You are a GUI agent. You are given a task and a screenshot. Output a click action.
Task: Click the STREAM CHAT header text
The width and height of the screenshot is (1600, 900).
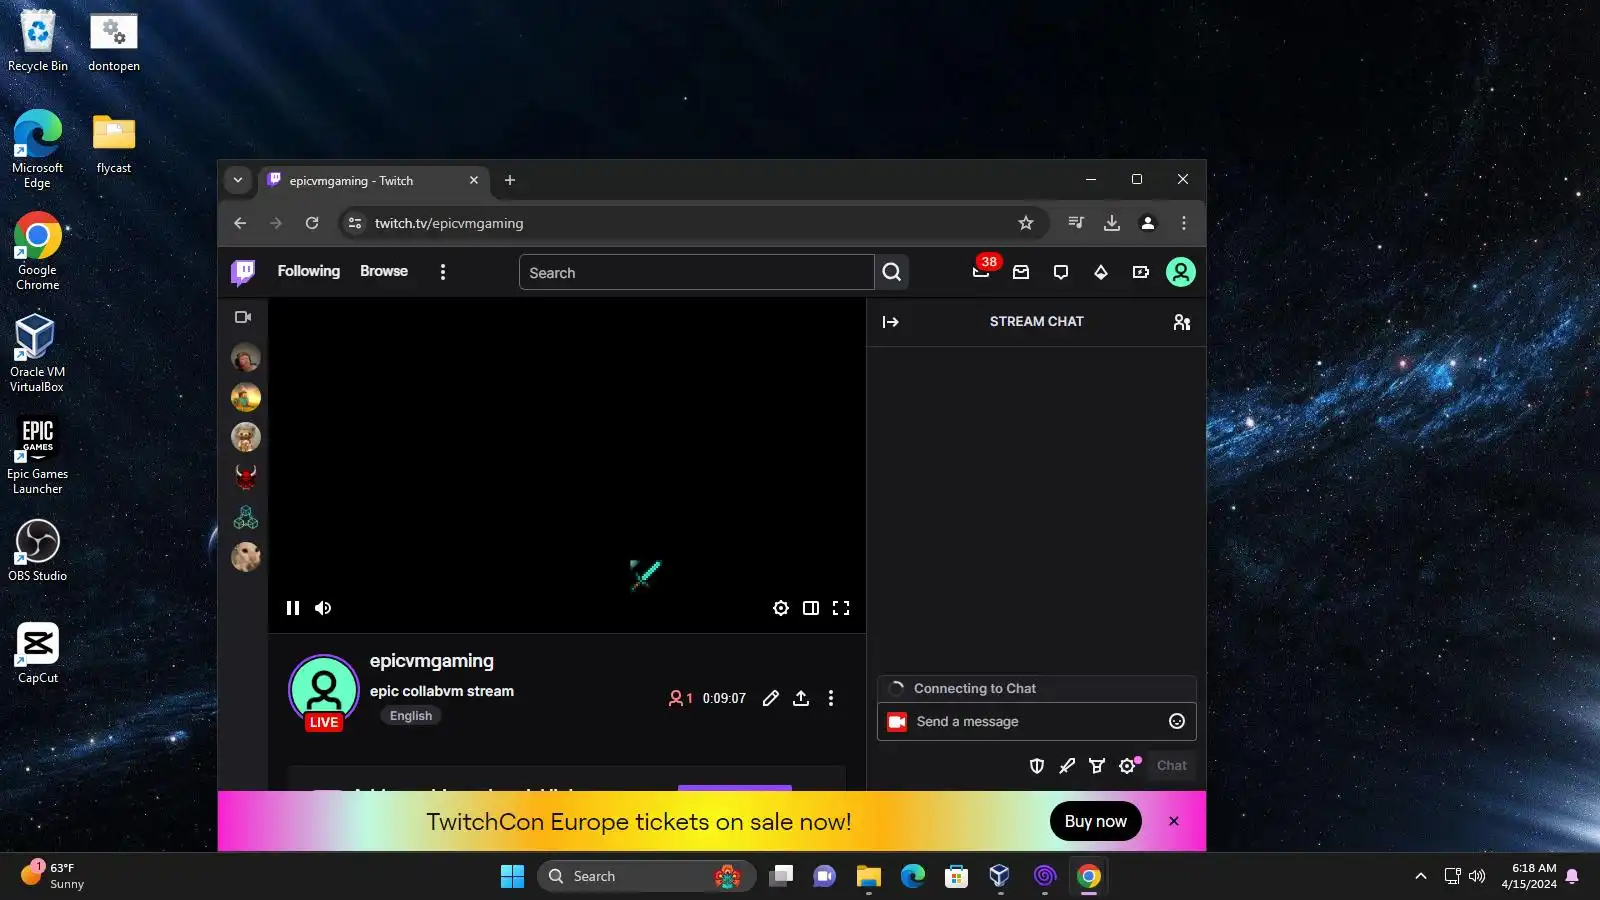pos(1037,321)
